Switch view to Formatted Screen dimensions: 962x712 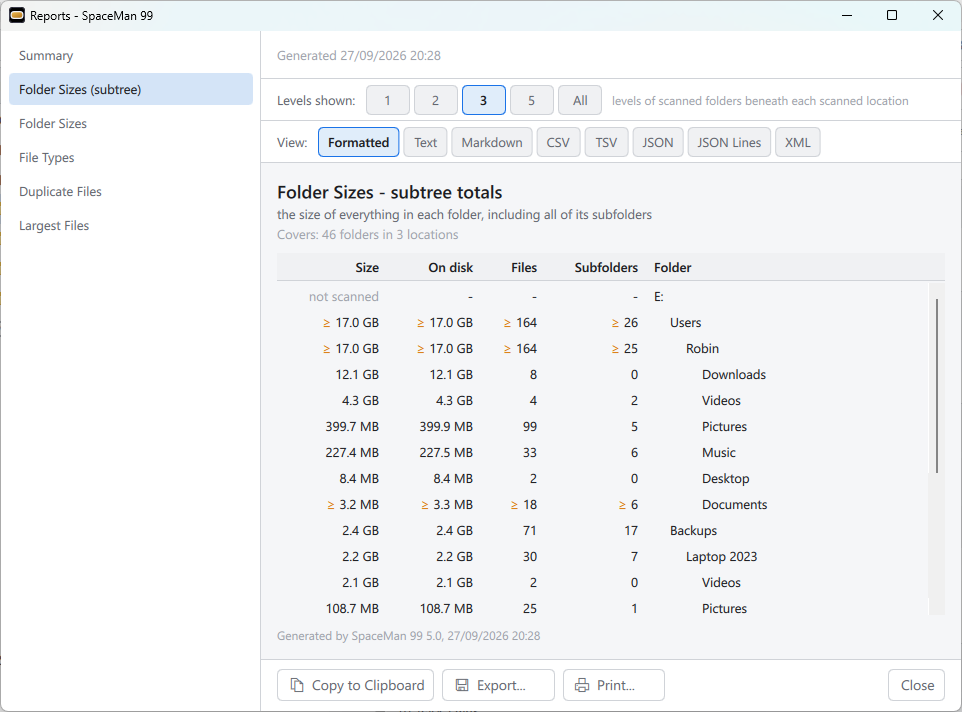[358, 142]
